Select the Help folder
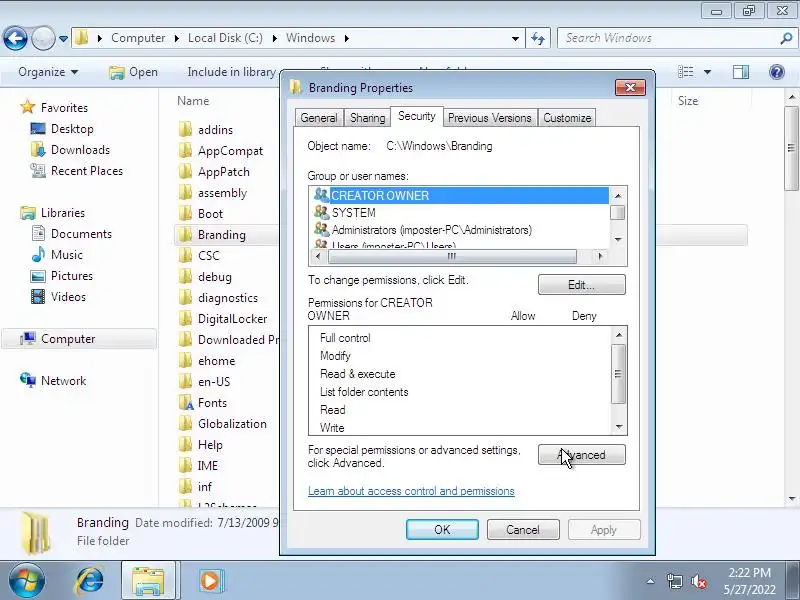800x600 pixels. (x=201, y=444)
